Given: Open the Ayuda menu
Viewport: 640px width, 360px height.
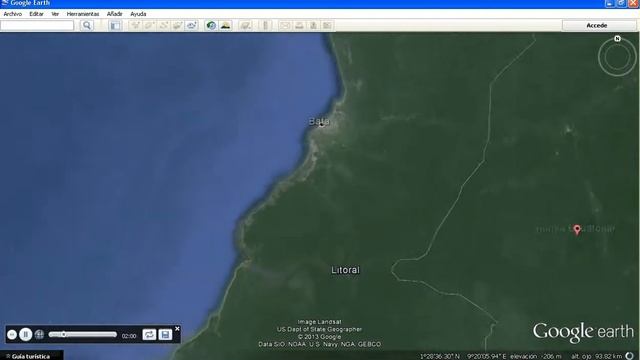Looking at the screenshot, I should tap(138, 14).
